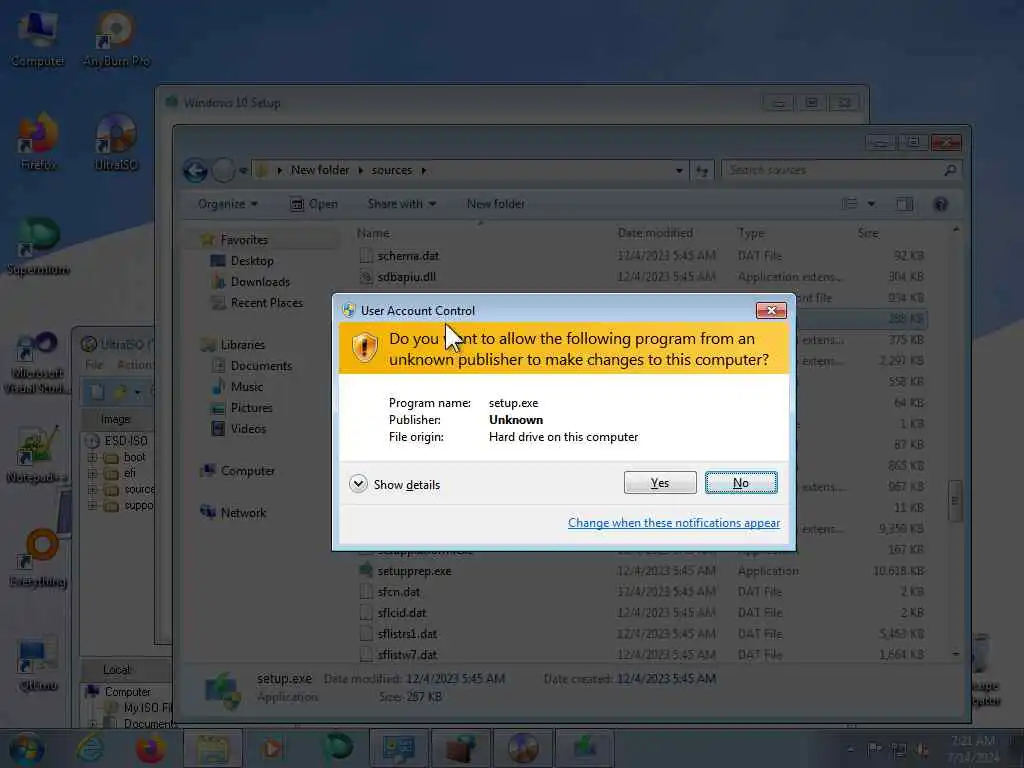Open AnyBurn Pro desktop shortcut
1024x768 pixels.
click(x=116, y=39)
